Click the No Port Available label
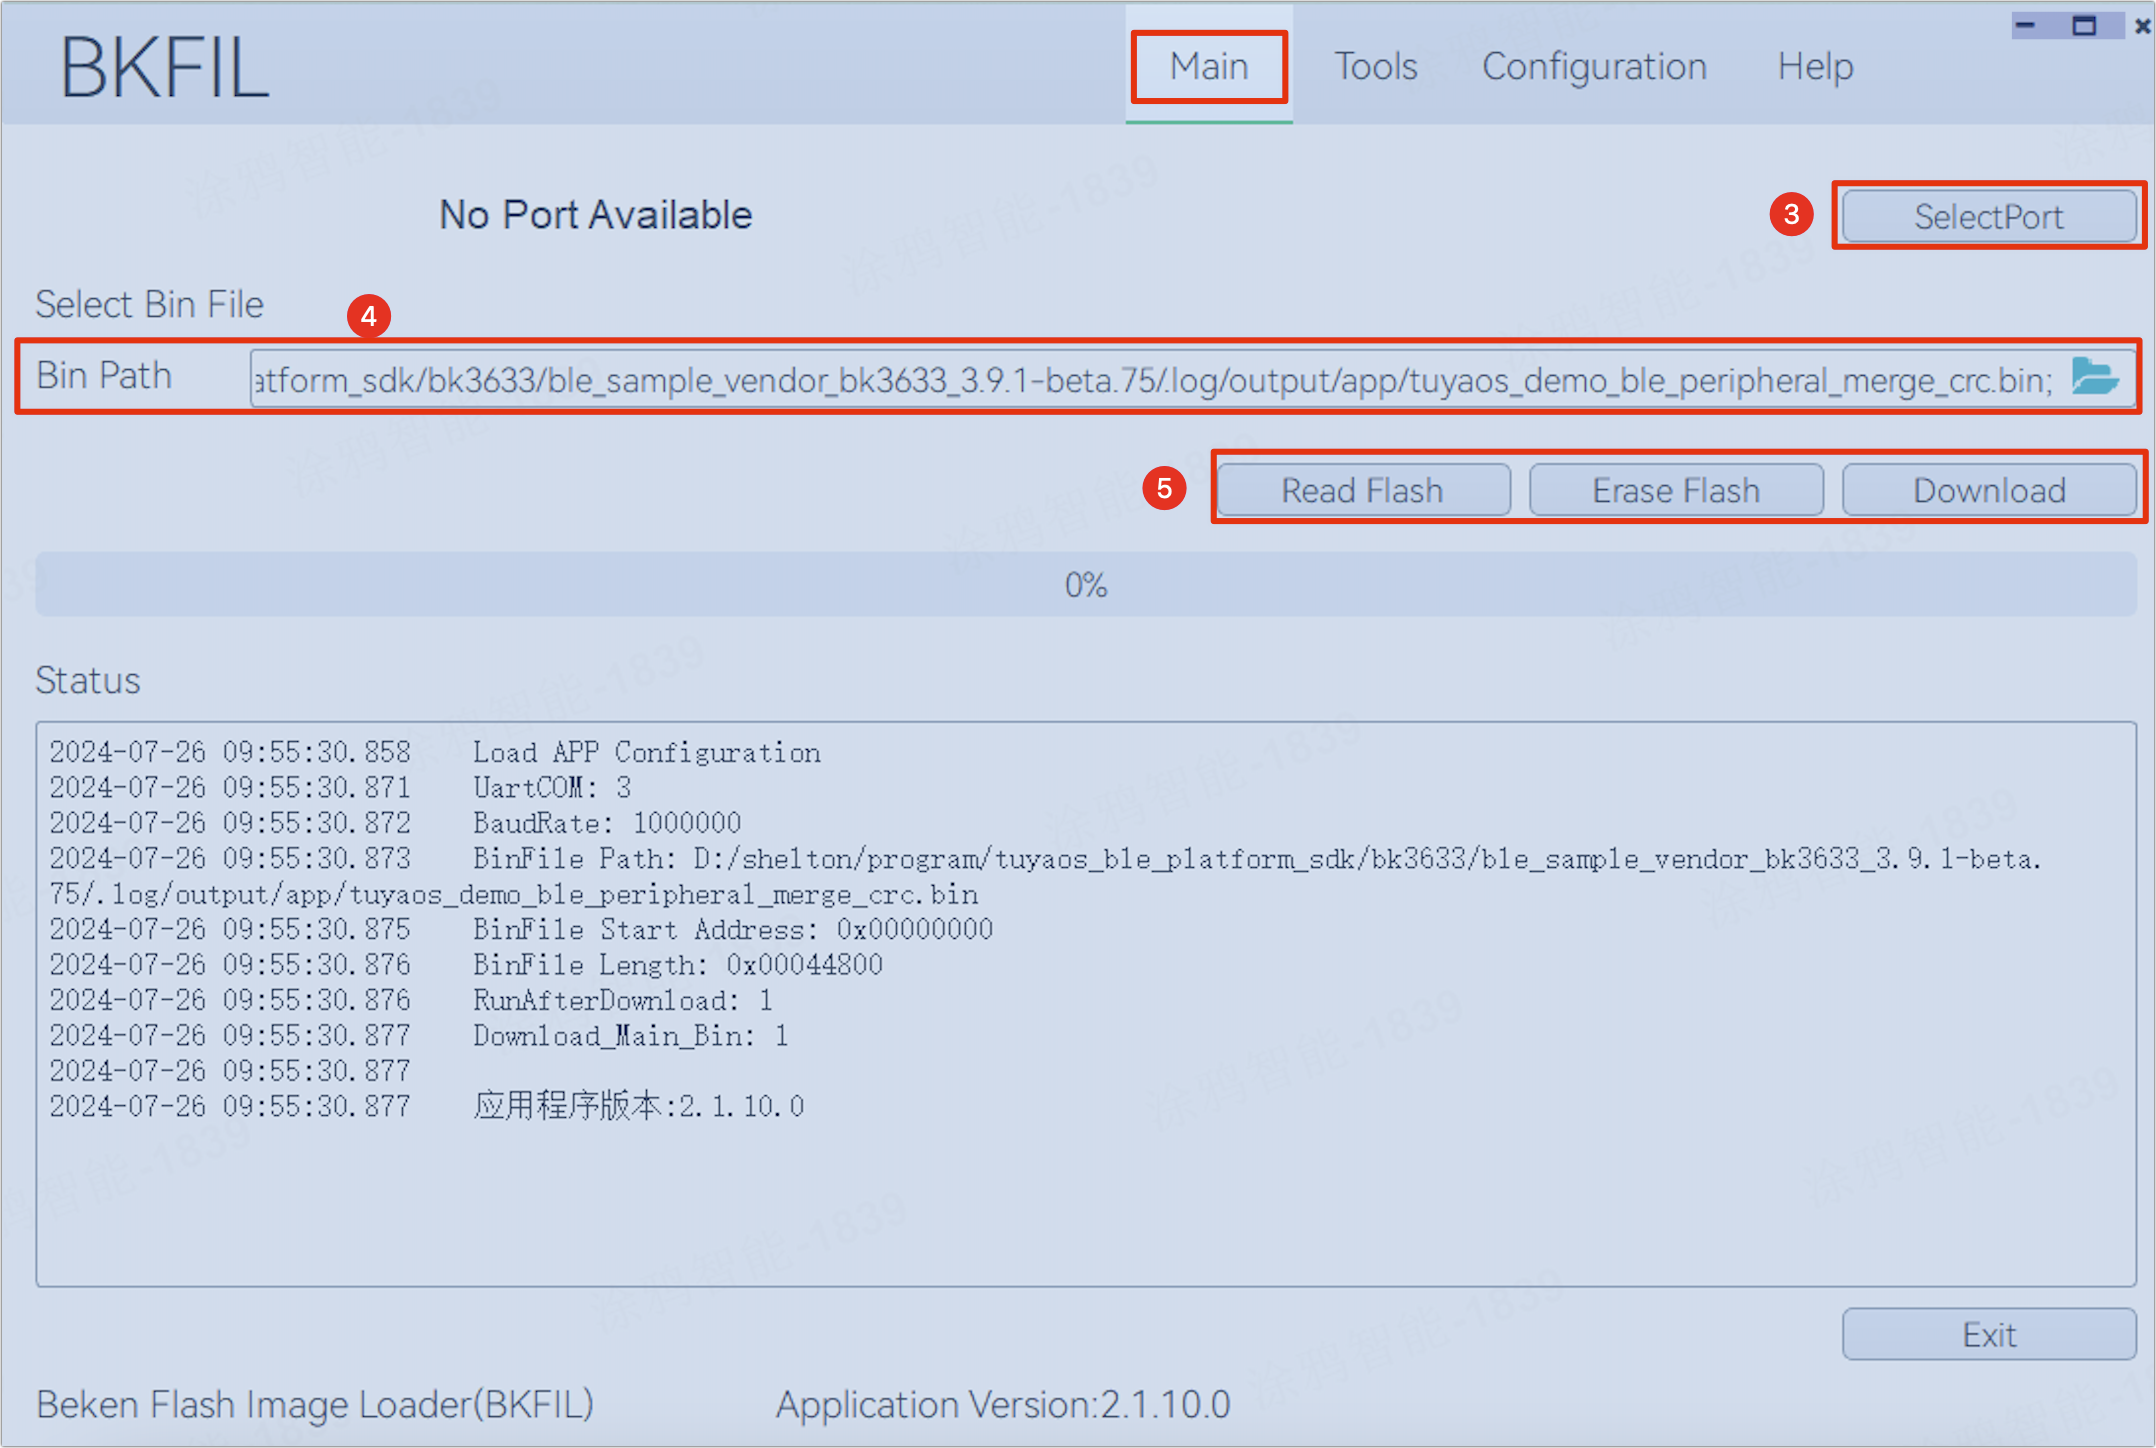The width and height of the screenshot is (2156, 1448). 598,213
